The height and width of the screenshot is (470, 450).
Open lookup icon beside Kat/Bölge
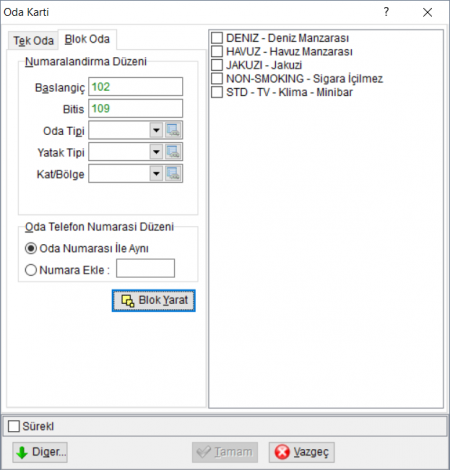[x=173, y=174]
